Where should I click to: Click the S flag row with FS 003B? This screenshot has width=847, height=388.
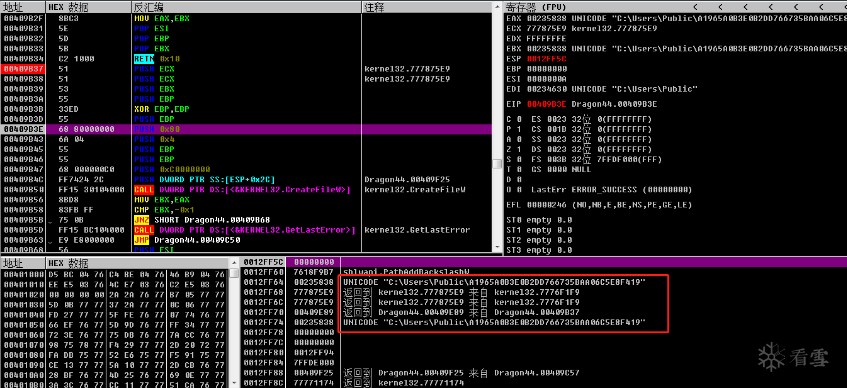584,159
